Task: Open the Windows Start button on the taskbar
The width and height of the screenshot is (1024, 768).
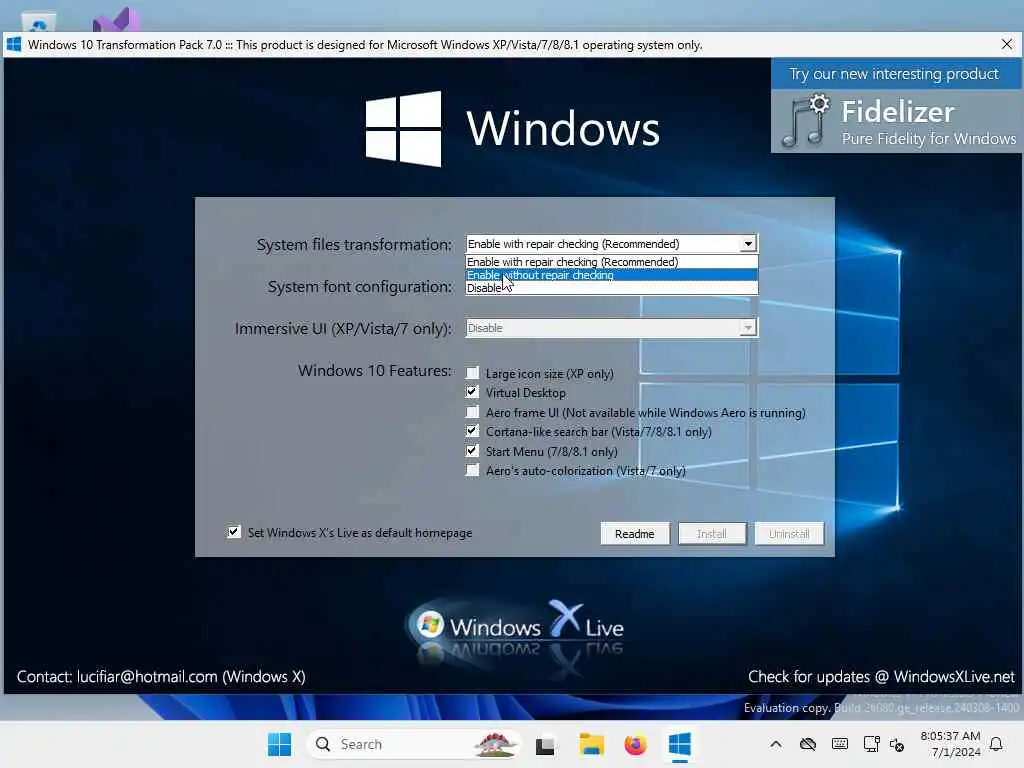Action: tap(280, 744)
